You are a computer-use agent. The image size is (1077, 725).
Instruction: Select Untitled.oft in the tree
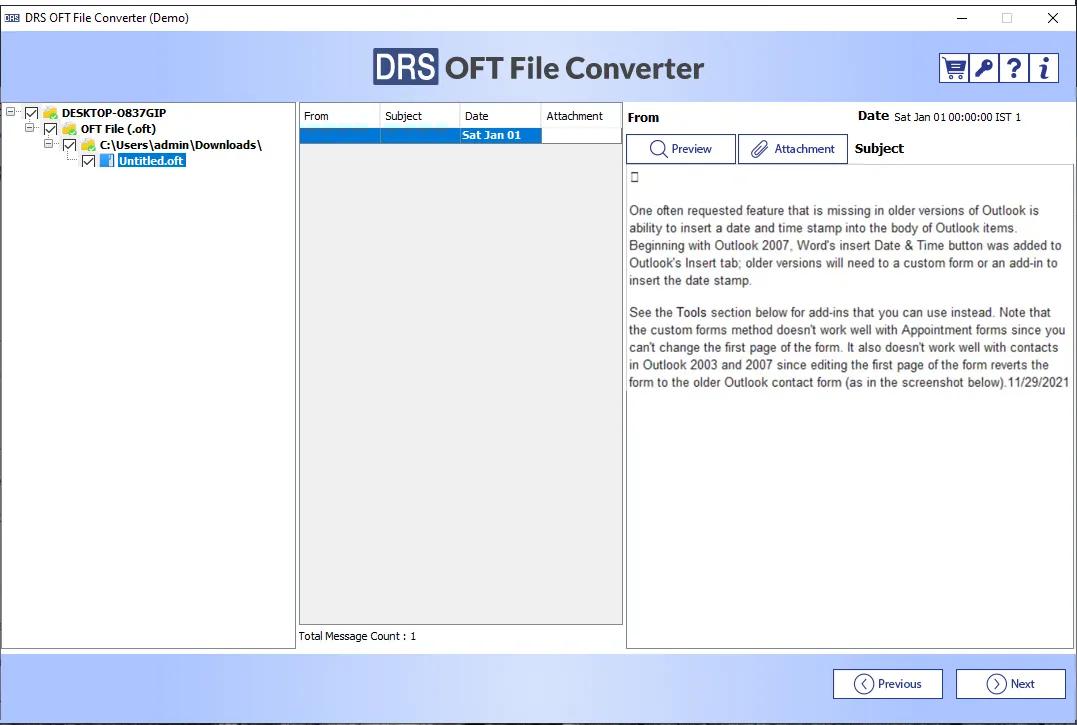pos(151,161)
